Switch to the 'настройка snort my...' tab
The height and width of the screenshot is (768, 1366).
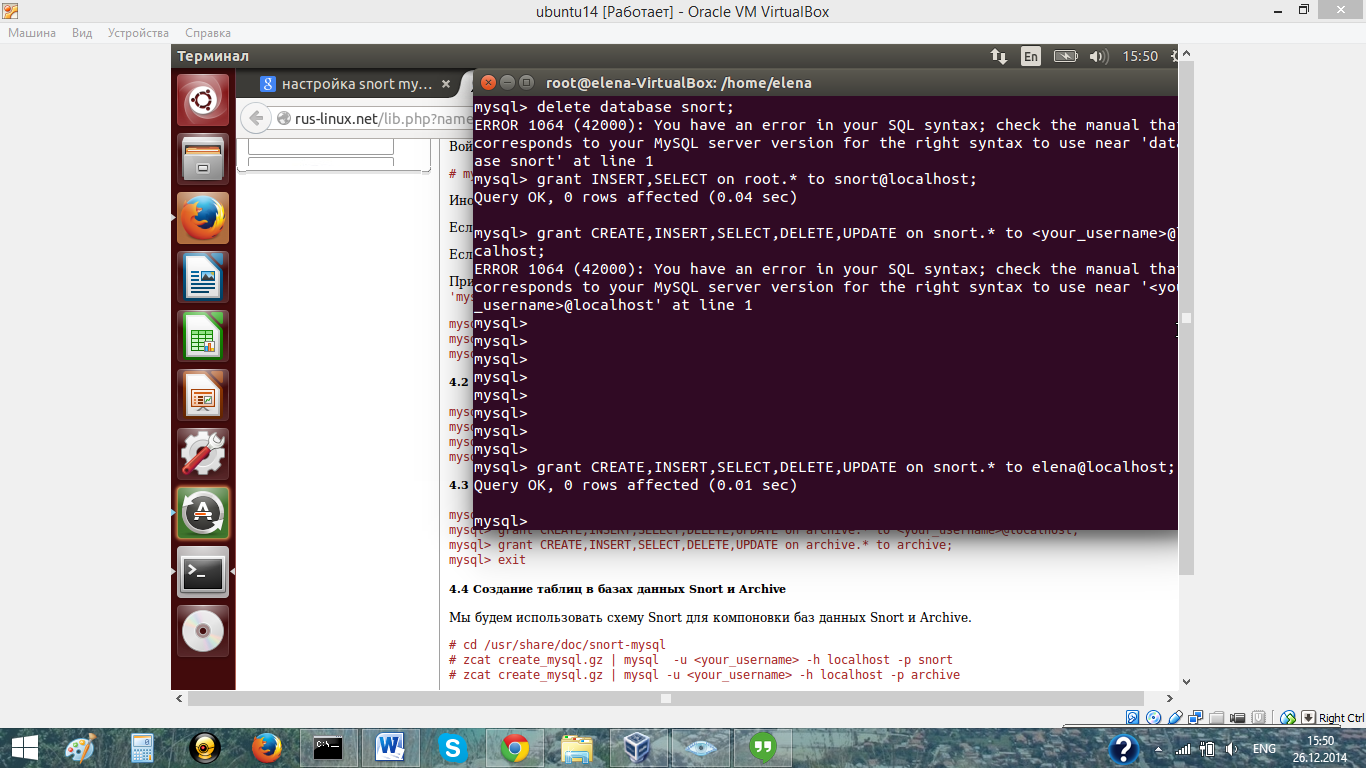(x=357, y=84)
